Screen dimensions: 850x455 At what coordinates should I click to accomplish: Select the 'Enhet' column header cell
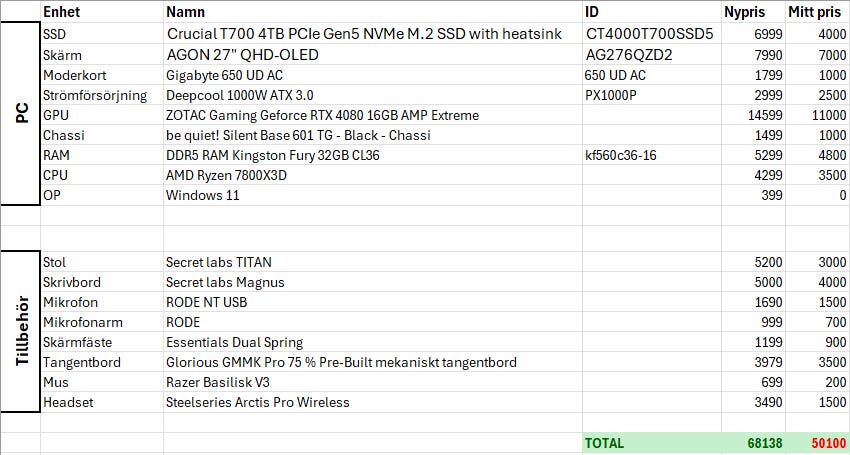click(102, 11)
